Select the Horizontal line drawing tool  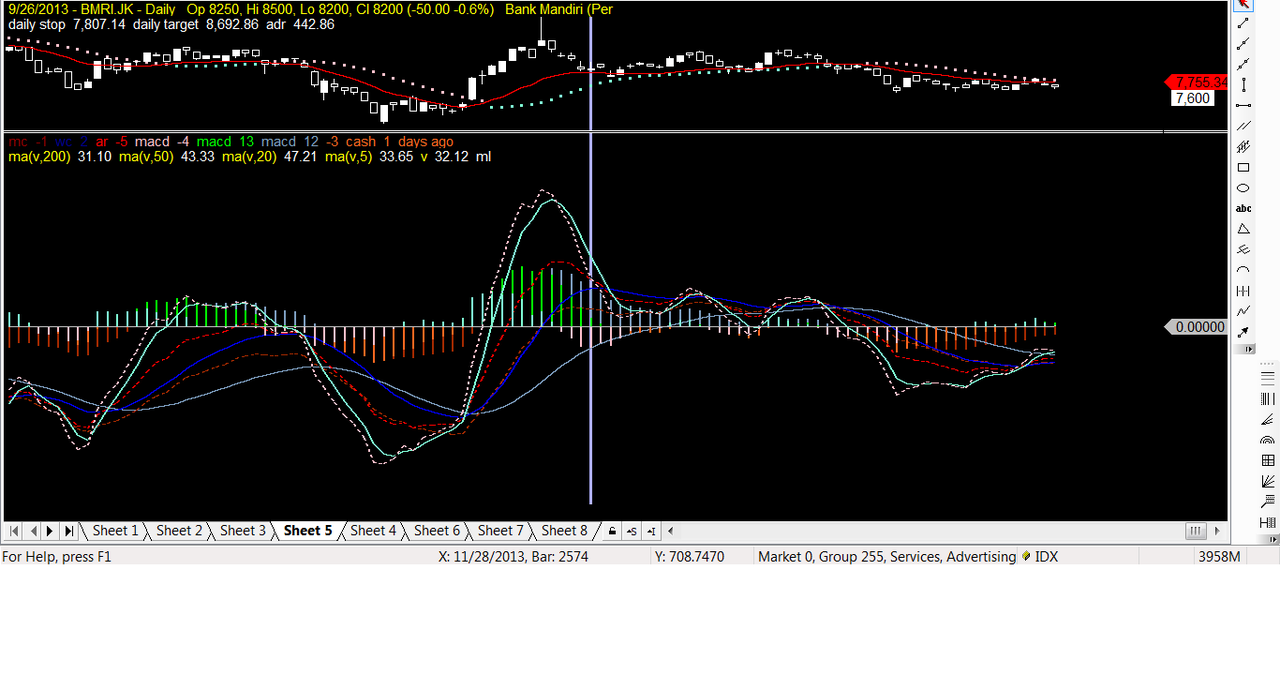point(1243,105)
